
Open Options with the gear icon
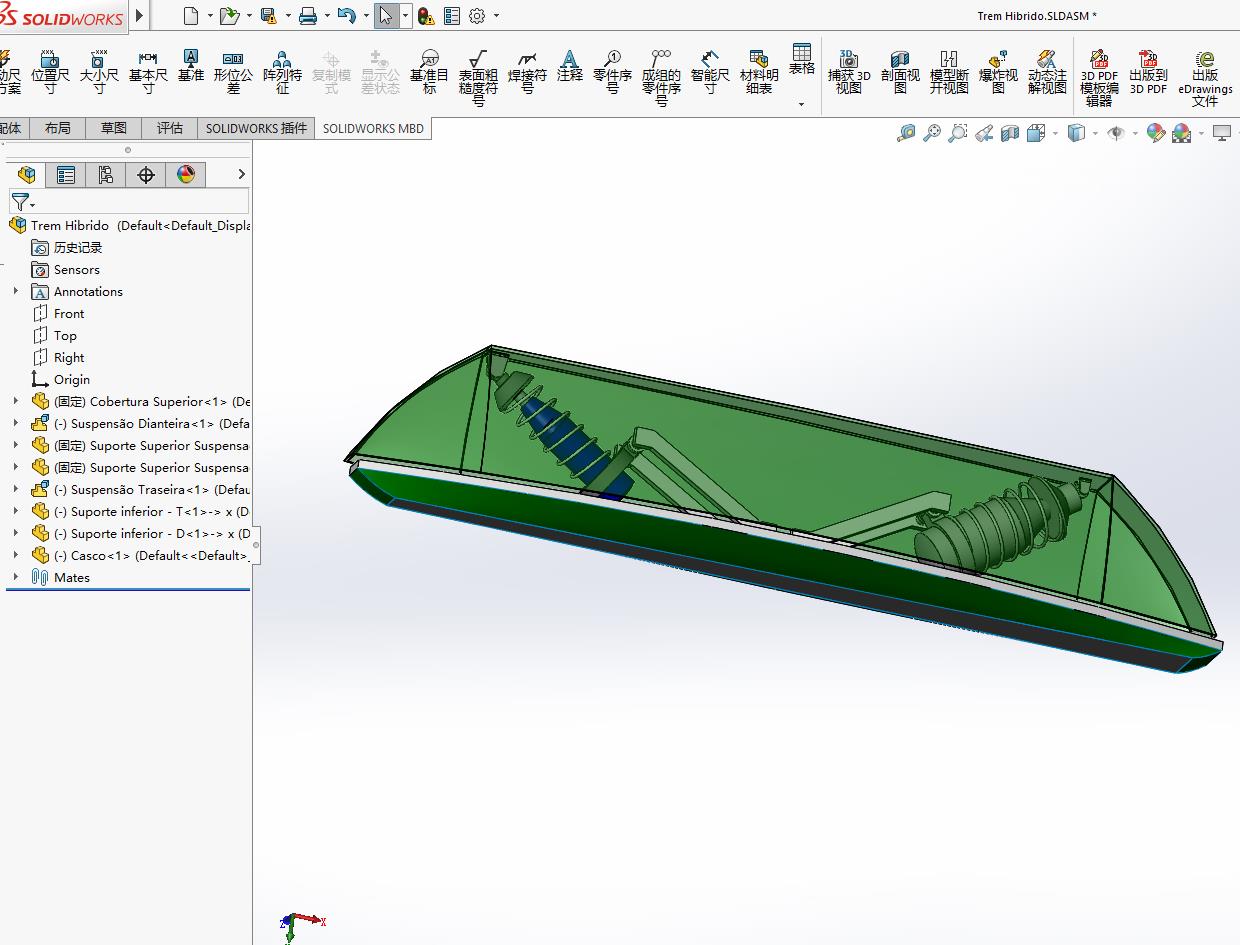coord(477,15)
